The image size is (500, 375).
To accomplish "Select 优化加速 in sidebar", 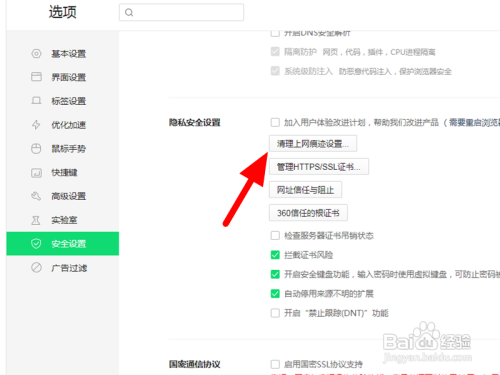I will click(x=63, y=125).
